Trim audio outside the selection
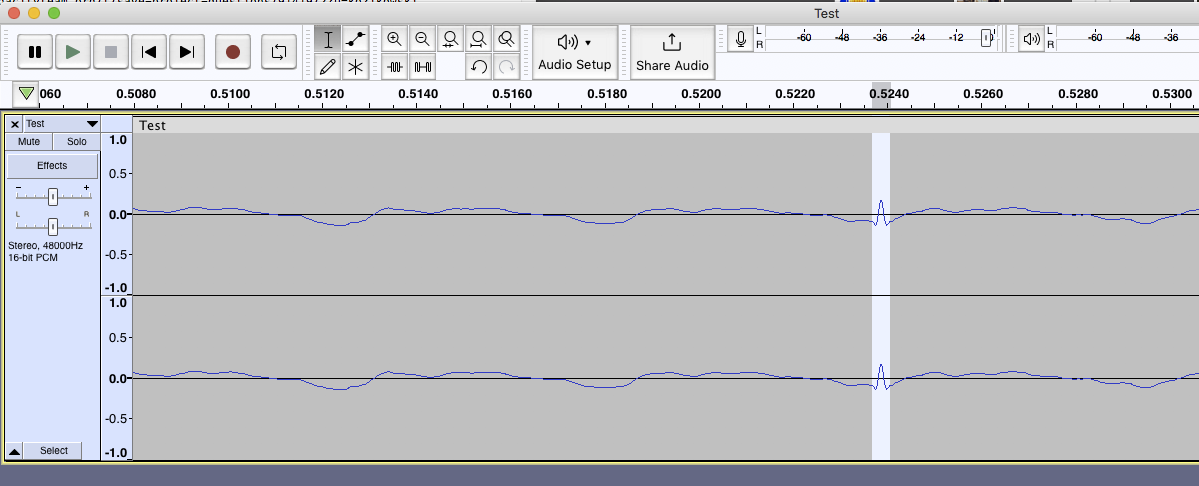The width and height of the screenshot is (1199, 486). 395,67
